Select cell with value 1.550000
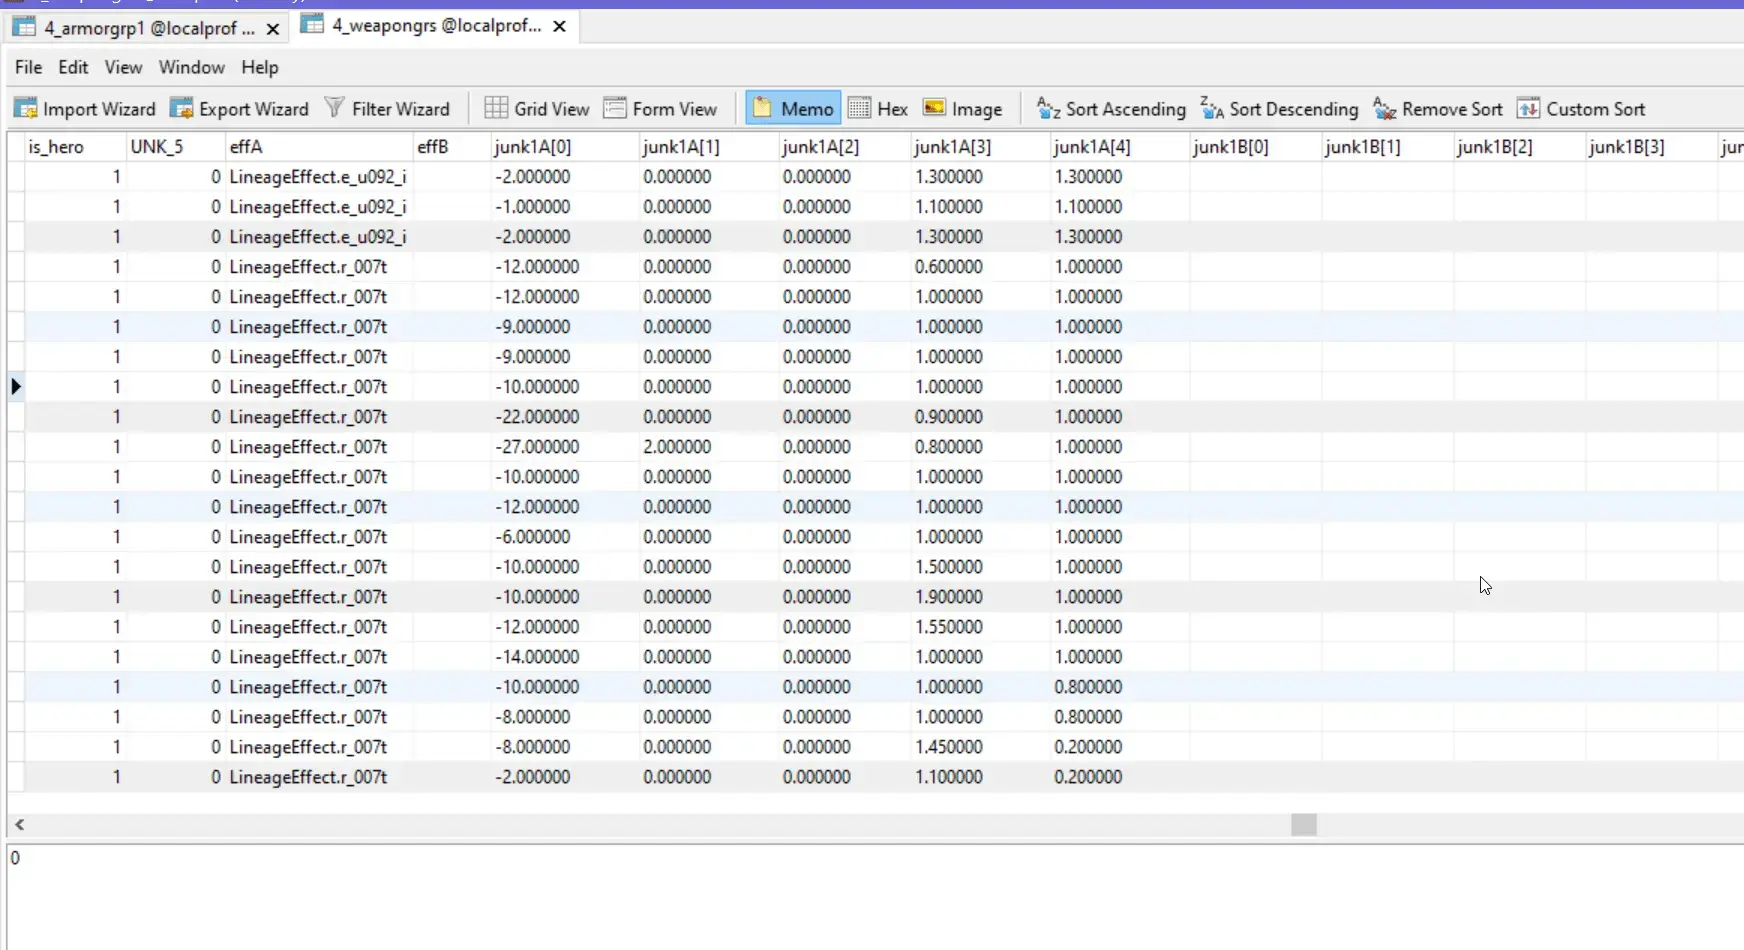Viewport: 1744px width, 950px height. point(980,627)
